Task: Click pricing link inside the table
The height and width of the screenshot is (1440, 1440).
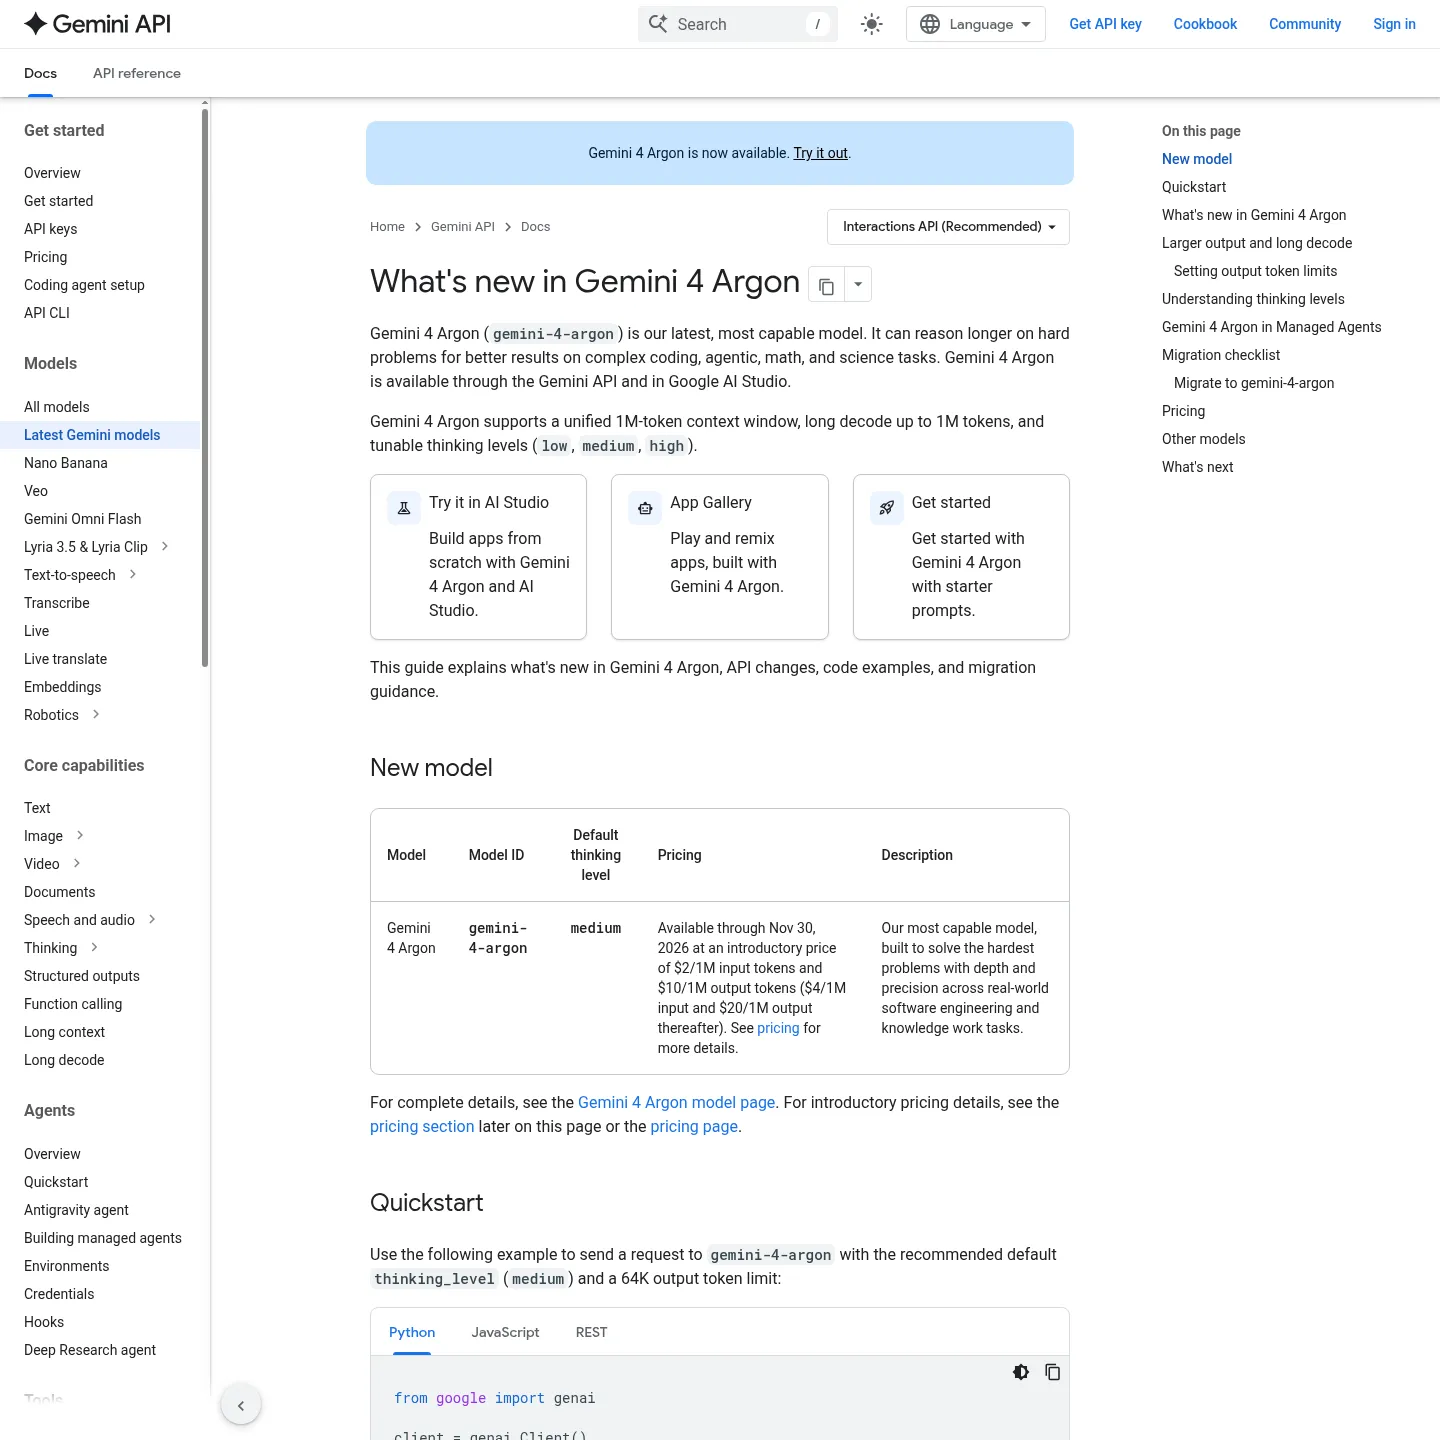Action: coord(778,1028)
